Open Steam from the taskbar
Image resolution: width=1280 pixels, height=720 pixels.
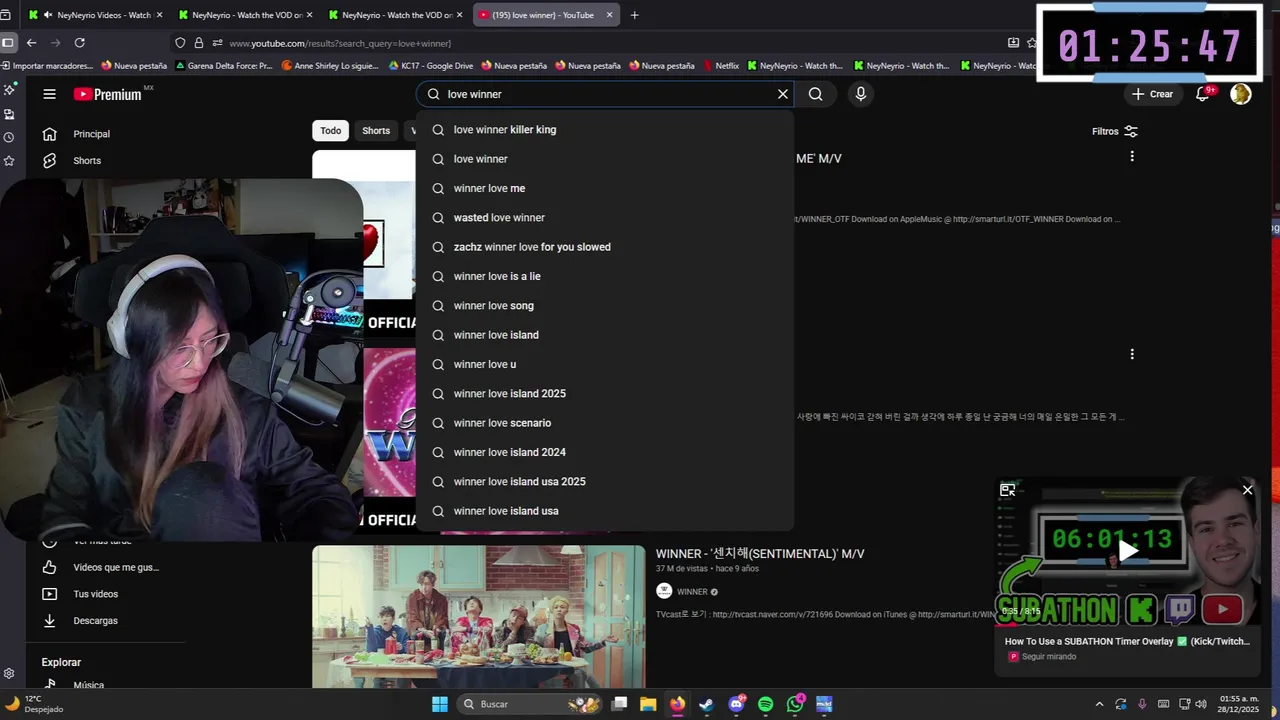[x=706, y=704]
